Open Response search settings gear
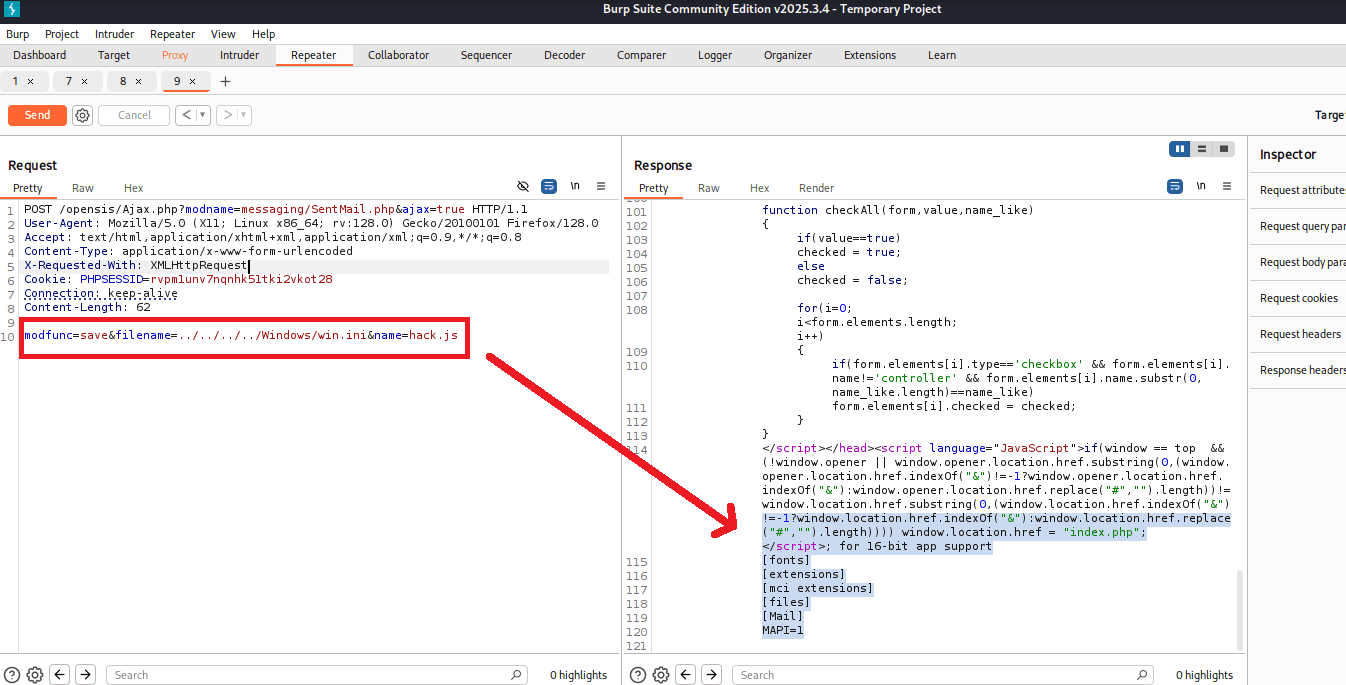The image size is (1346, 685). [x=660, y=675]
